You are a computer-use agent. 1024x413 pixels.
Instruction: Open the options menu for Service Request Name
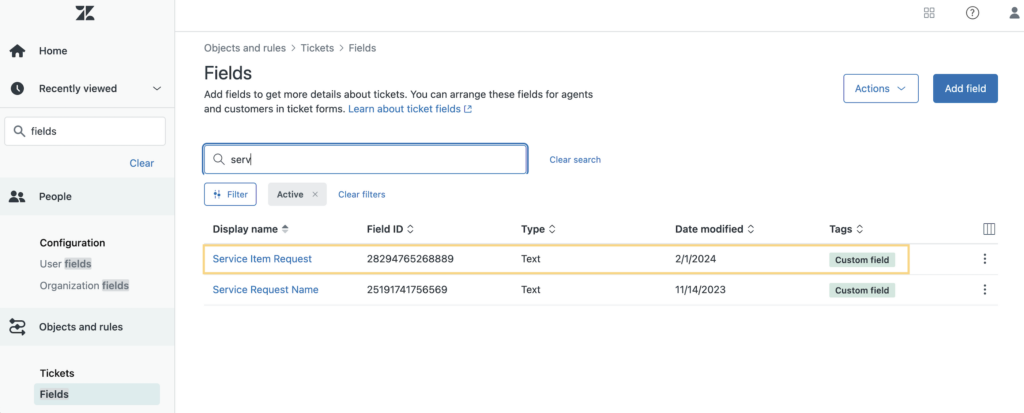(985, 289)
